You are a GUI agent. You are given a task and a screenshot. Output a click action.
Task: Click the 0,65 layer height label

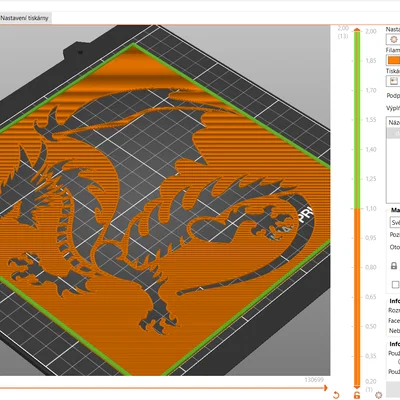pos(371,297)
